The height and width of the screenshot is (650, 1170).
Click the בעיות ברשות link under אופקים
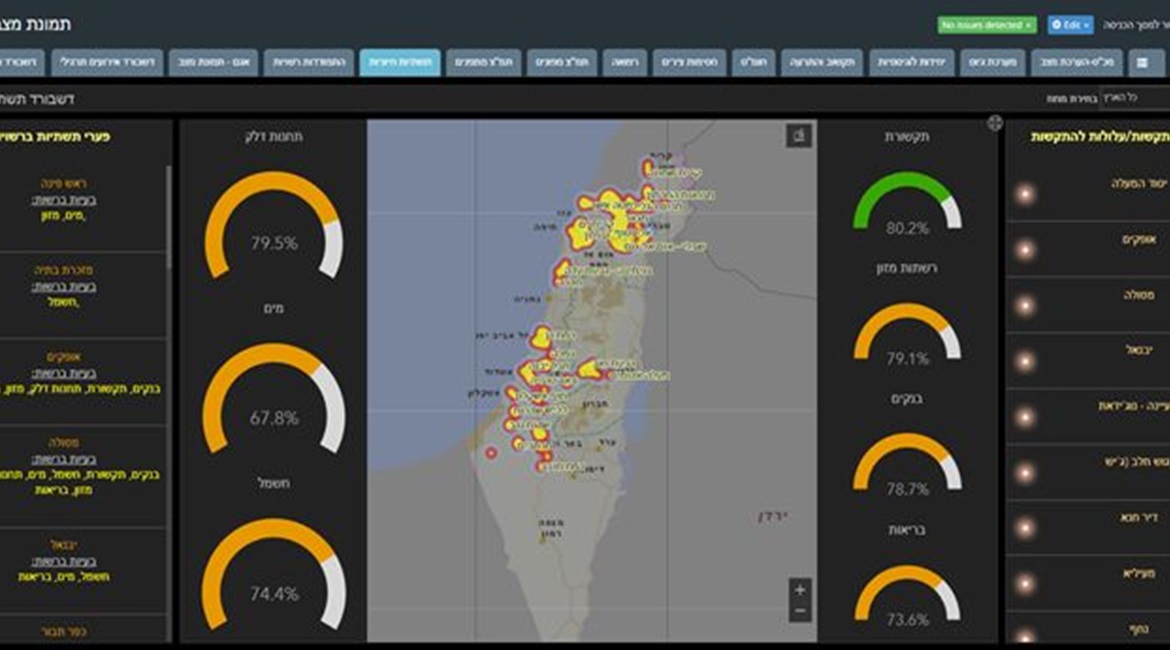[x=64, y=373]
